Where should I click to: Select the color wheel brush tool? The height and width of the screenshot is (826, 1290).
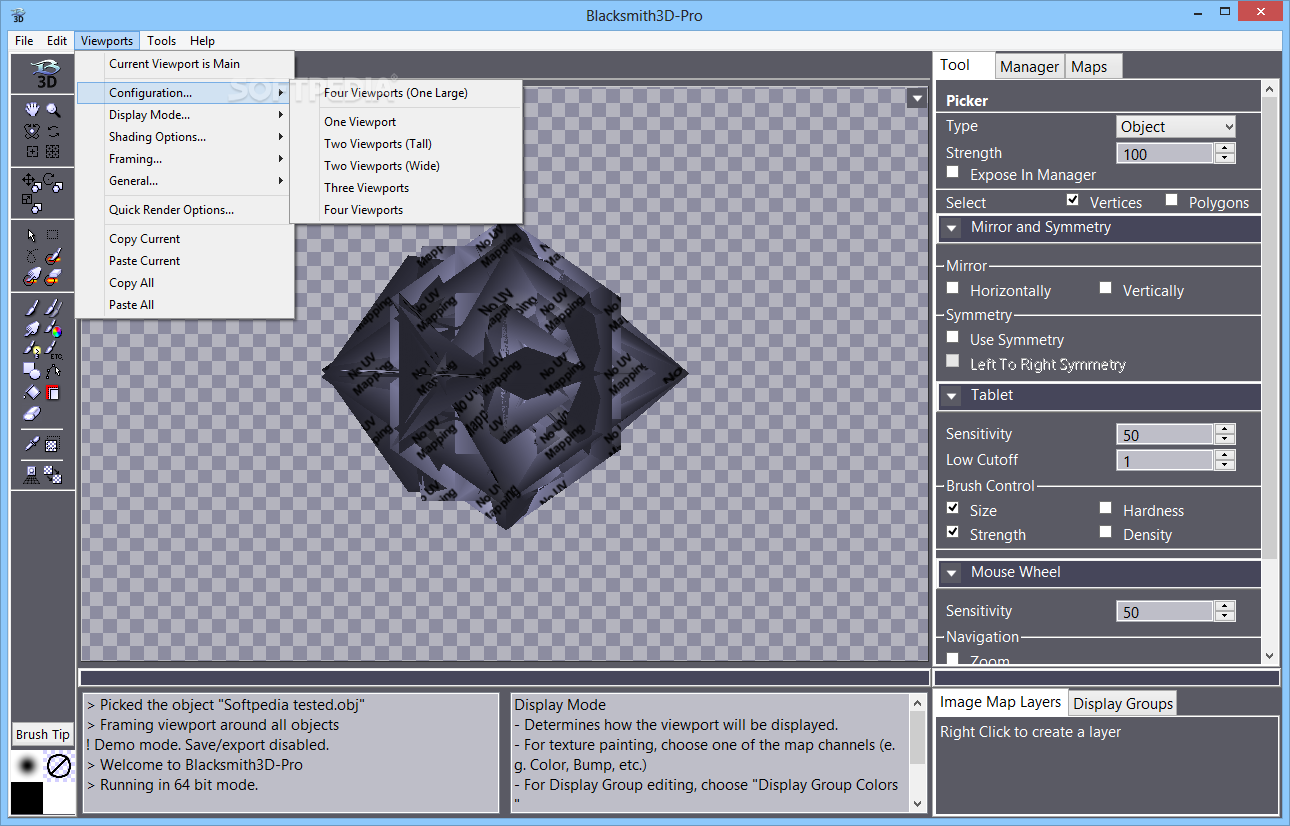click(x=53, y=328)
